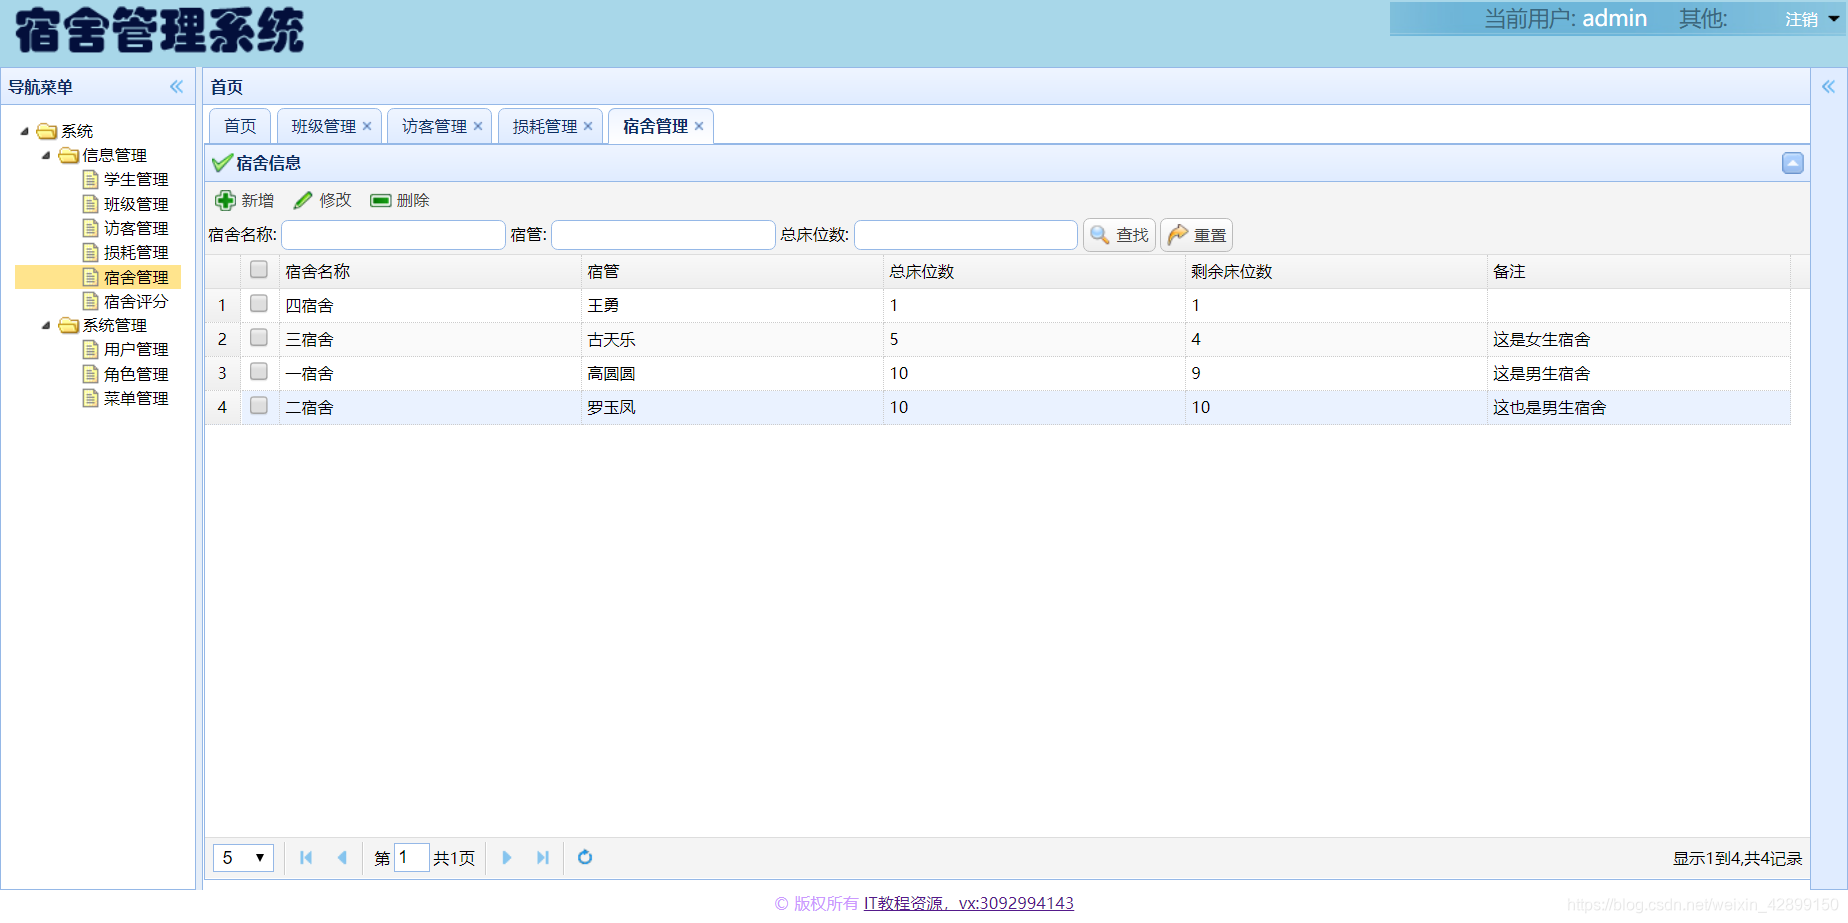Check the box for 四宿舍 row
This screenshot has width=1848, height=923.
[x=259, y=304]
